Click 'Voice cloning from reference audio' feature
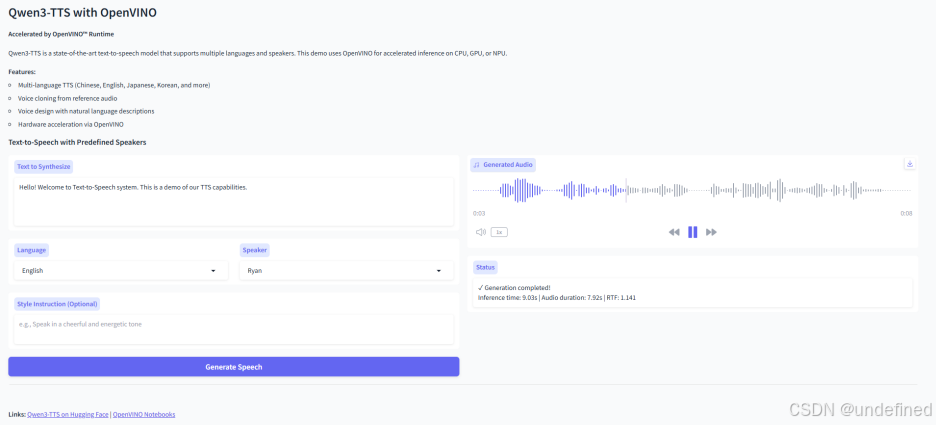 pyautogui.click(x=67, y=98)
